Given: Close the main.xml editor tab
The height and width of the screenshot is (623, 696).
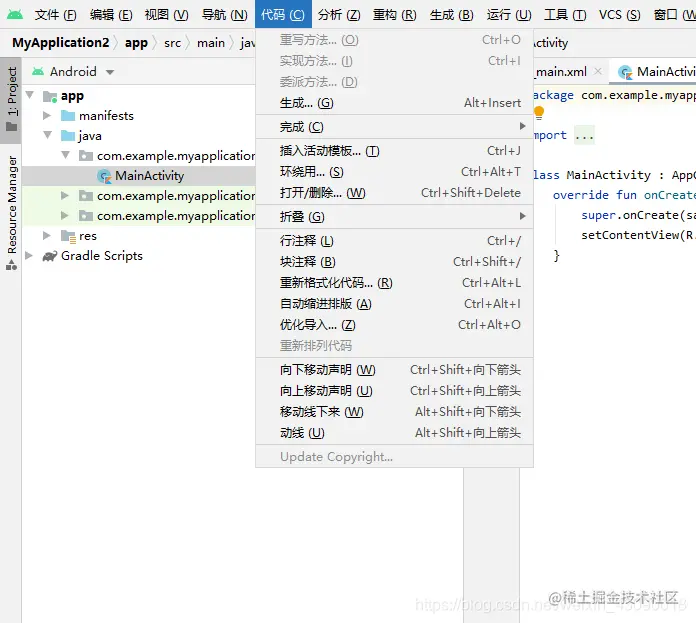Looking at the screenshot, I should [598, 71].
